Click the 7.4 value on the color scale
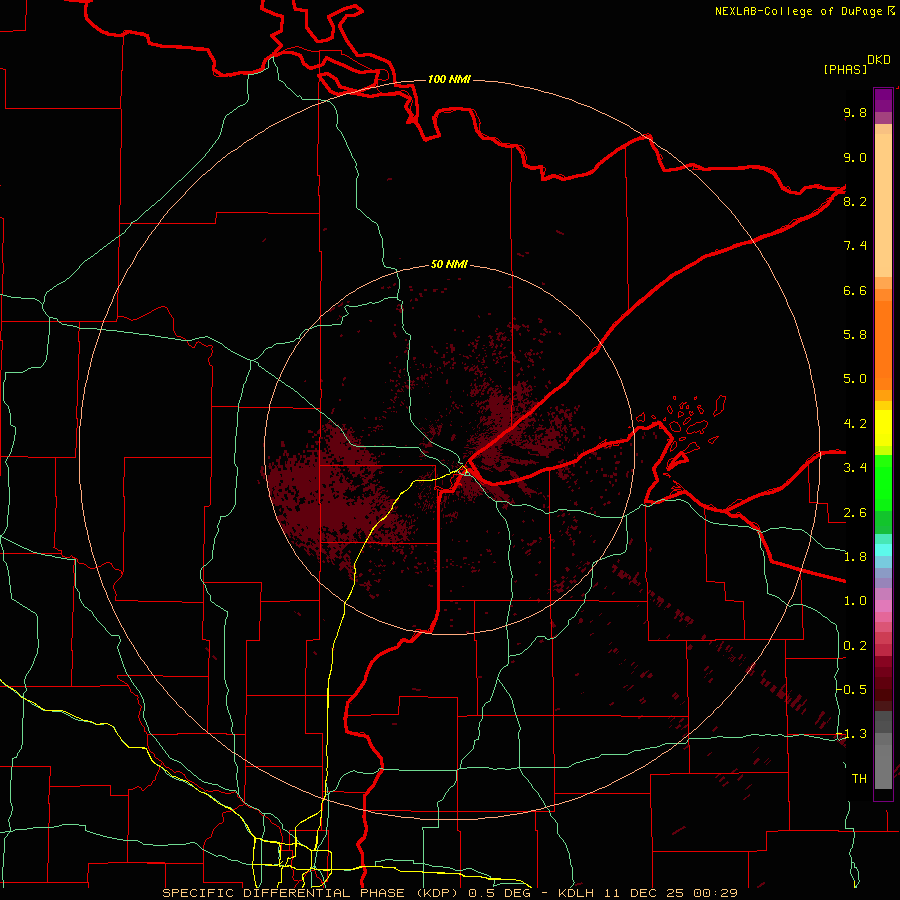Viewport: 900px width, 900px height. (x=855, y=246)
